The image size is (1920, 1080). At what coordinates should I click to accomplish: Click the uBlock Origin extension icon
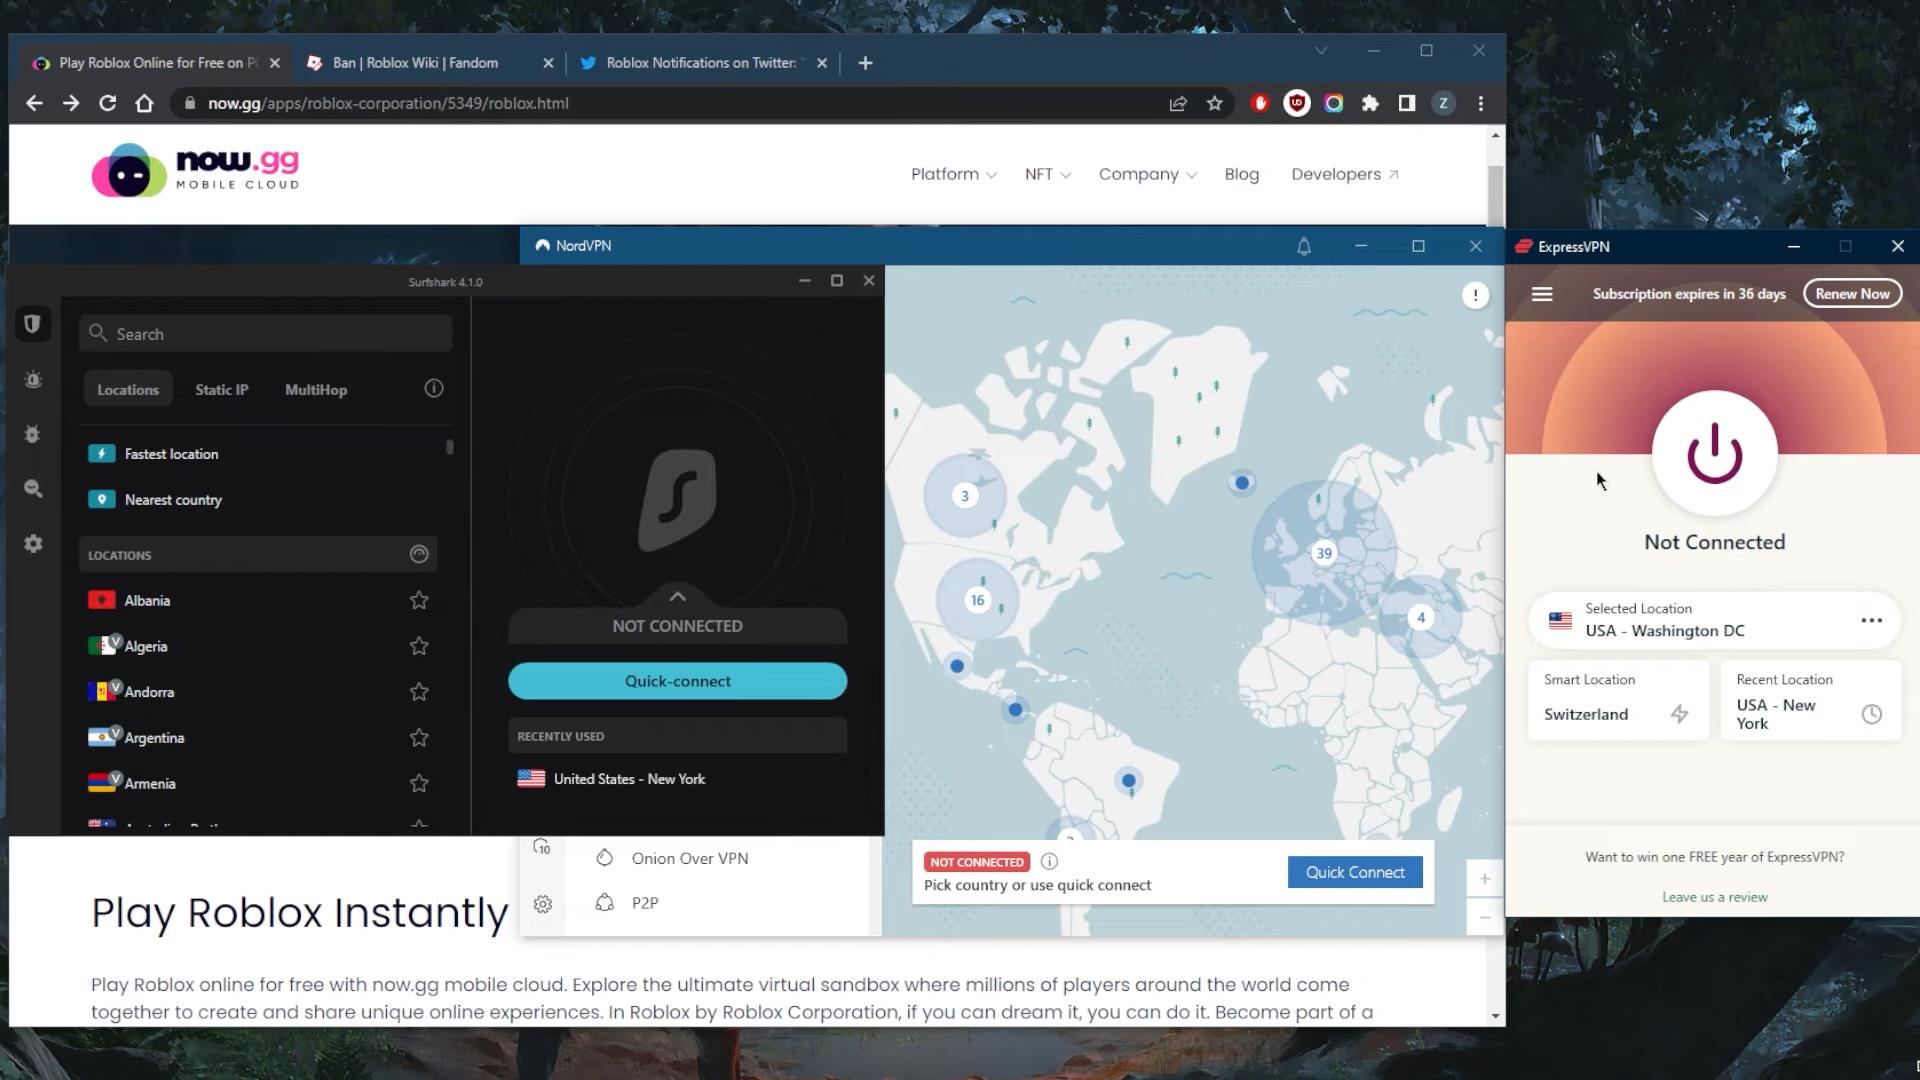click(x=1297, y=103)
